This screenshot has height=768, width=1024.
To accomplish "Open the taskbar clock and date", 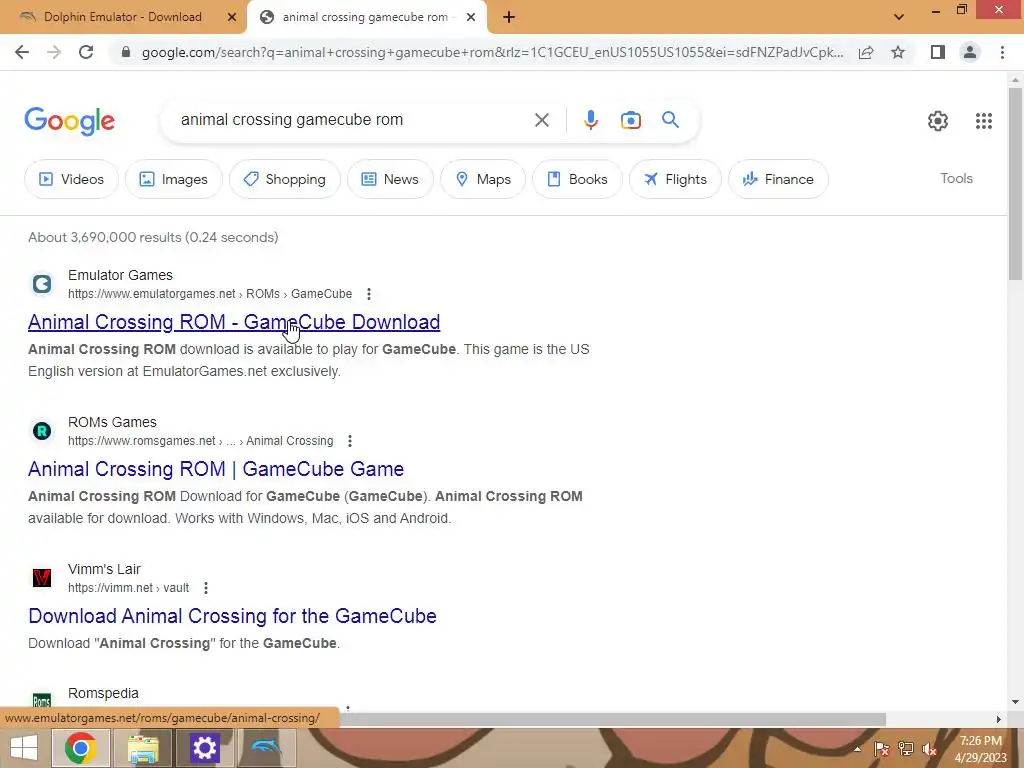I will click(981, 749).
